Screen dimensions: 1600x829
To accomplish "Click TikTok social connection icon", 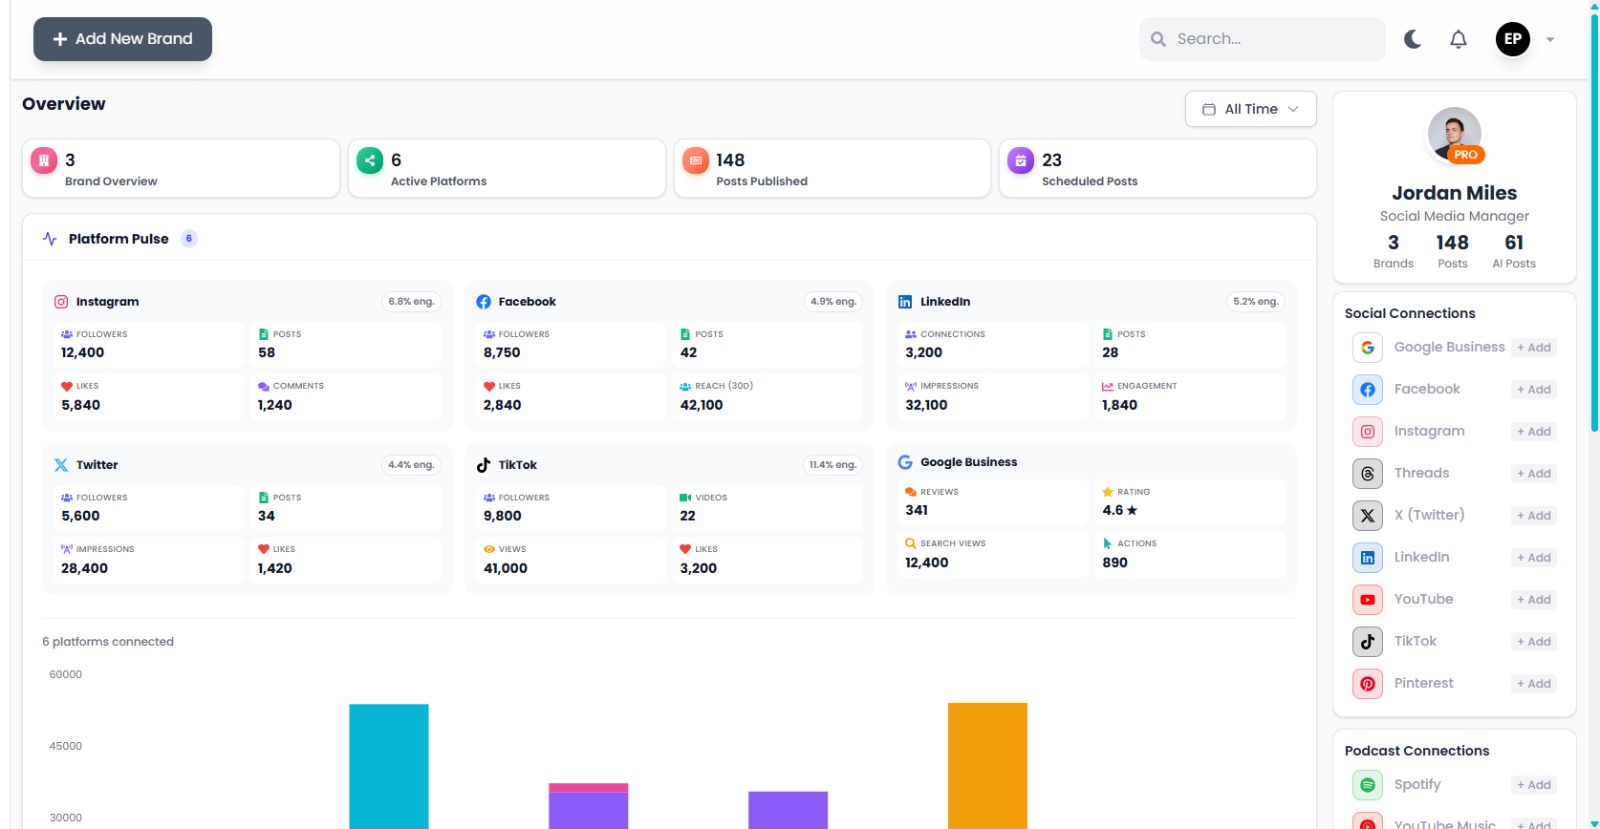I will 1367,642.
